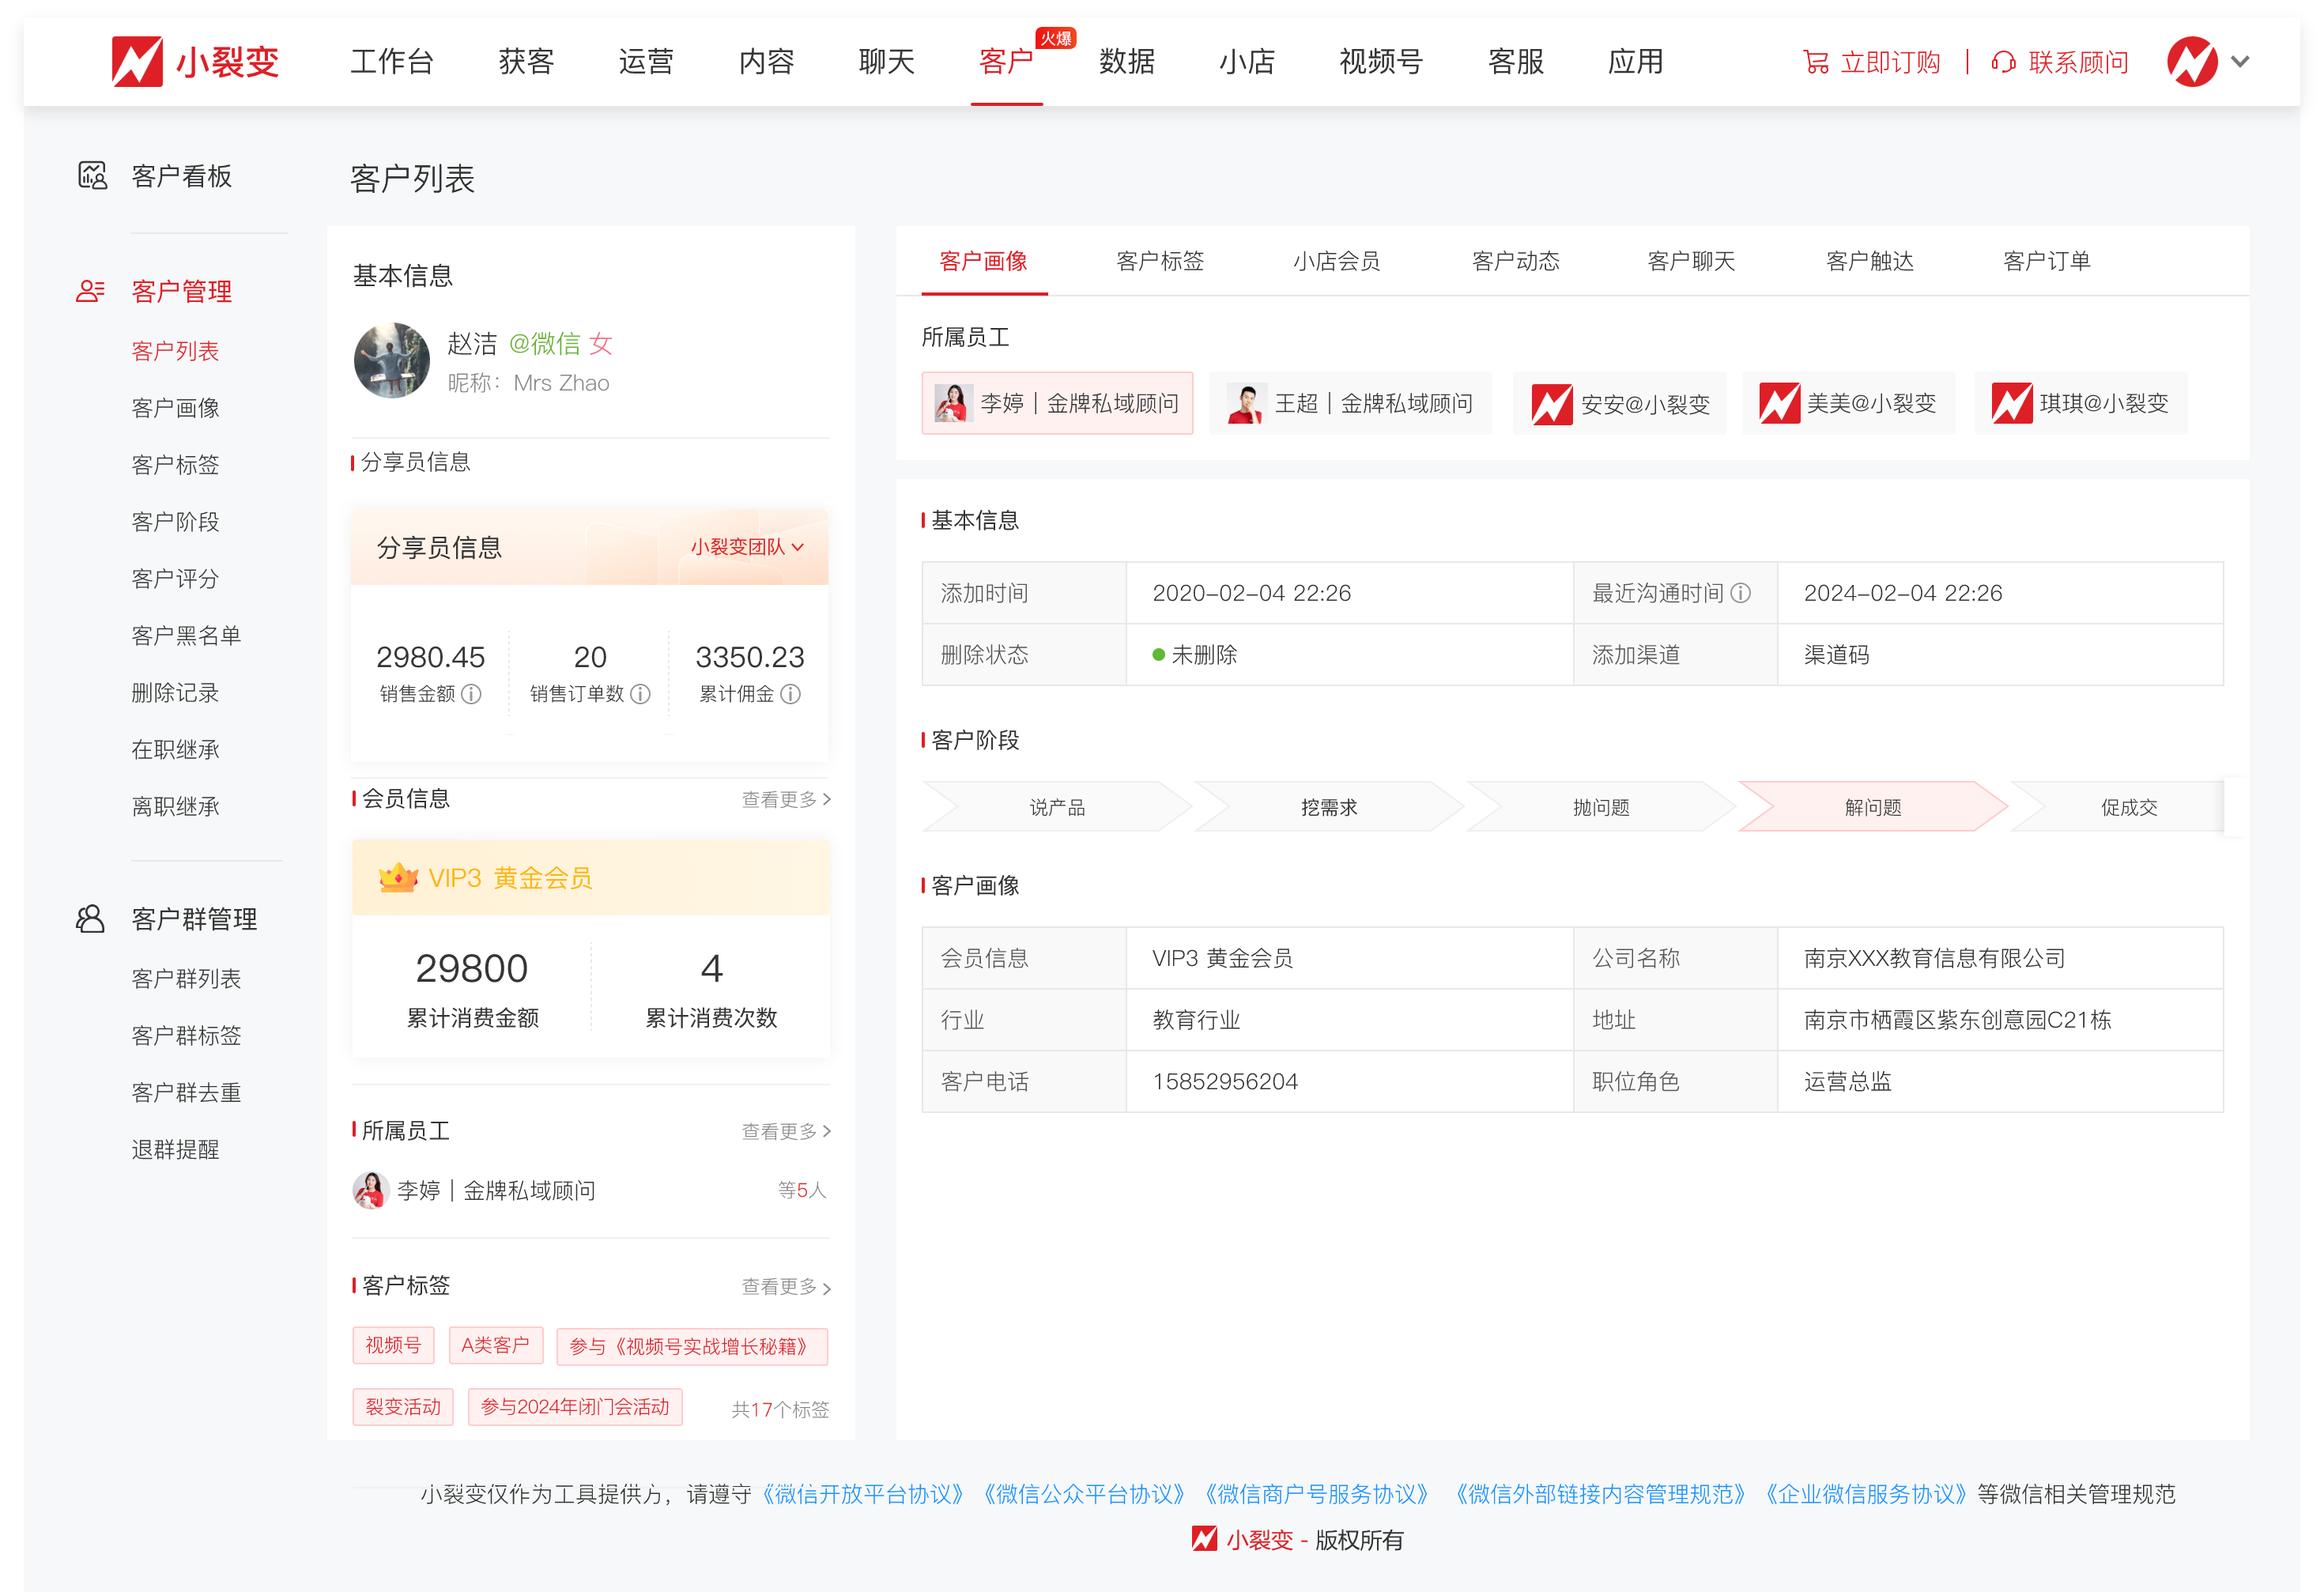Click the 客户群管理 sidebar icon
2324x1592 pixels.
(x=91, y=918)
